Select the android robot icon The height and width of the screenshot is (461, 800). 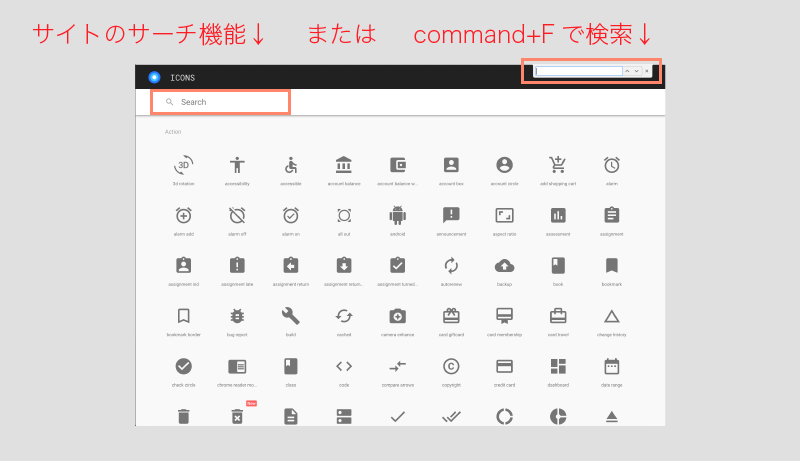[397, 215]
